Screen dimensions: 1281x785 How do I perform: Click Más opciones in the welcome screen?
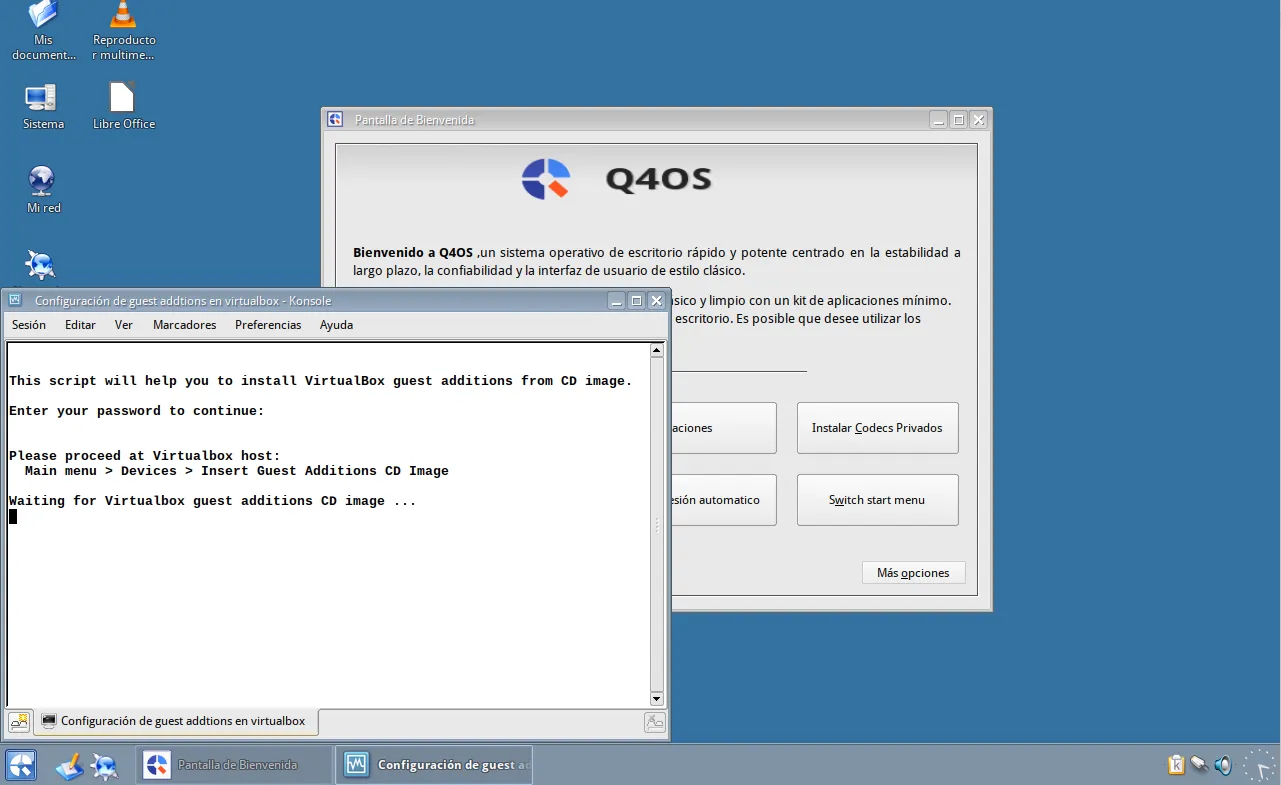pos(912,572)
